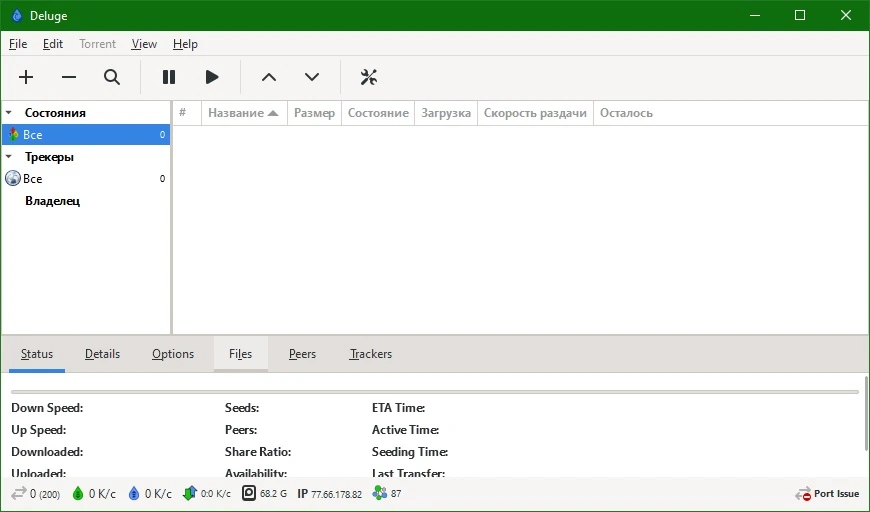Open the Help menu

tap(185, 44)
